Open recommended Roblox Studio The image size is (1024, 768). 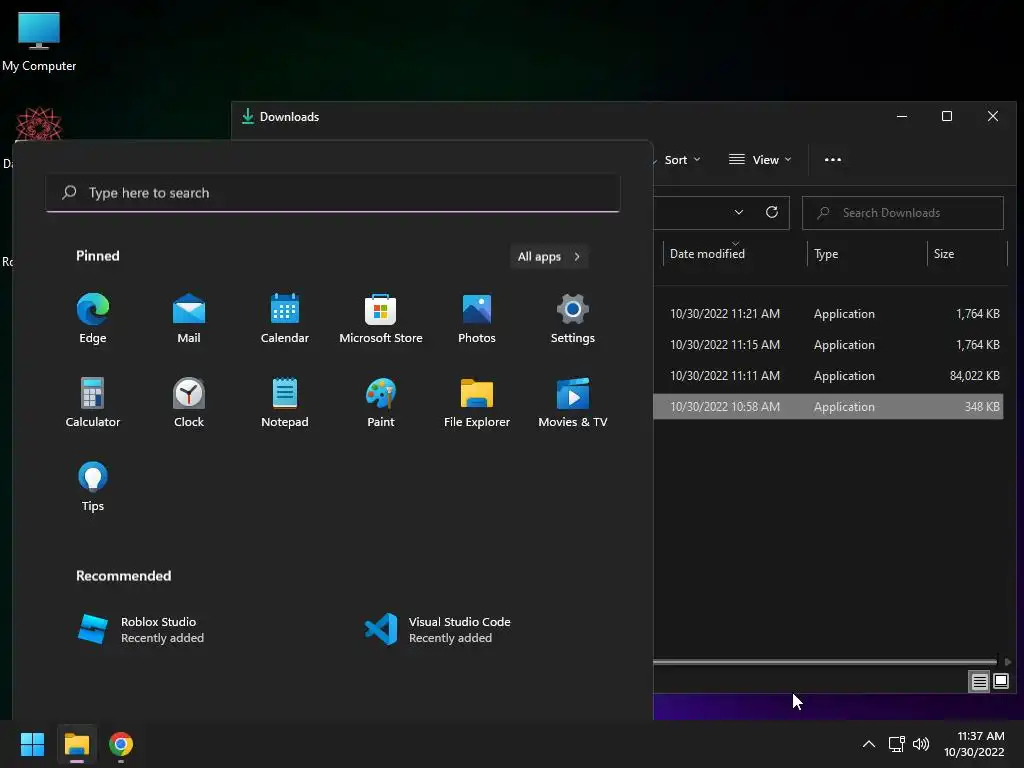click(141, 630)
